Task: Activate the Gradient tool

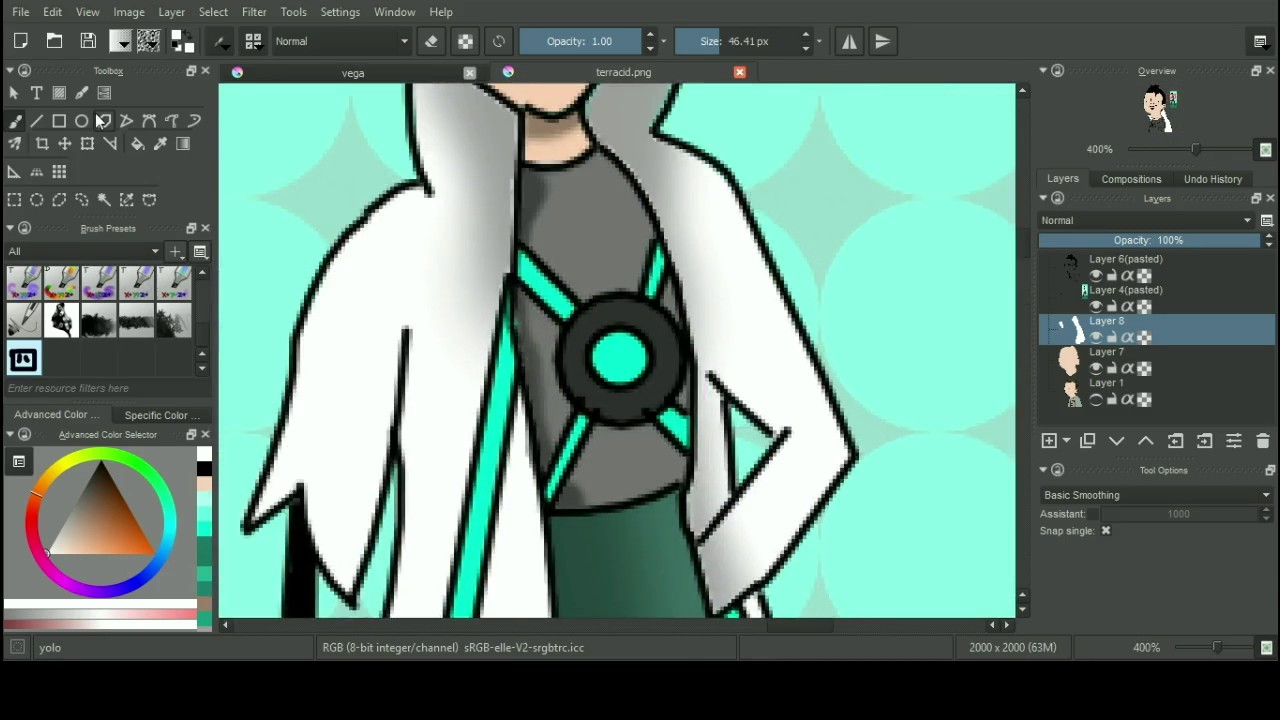Action: [x=183, y=144]
